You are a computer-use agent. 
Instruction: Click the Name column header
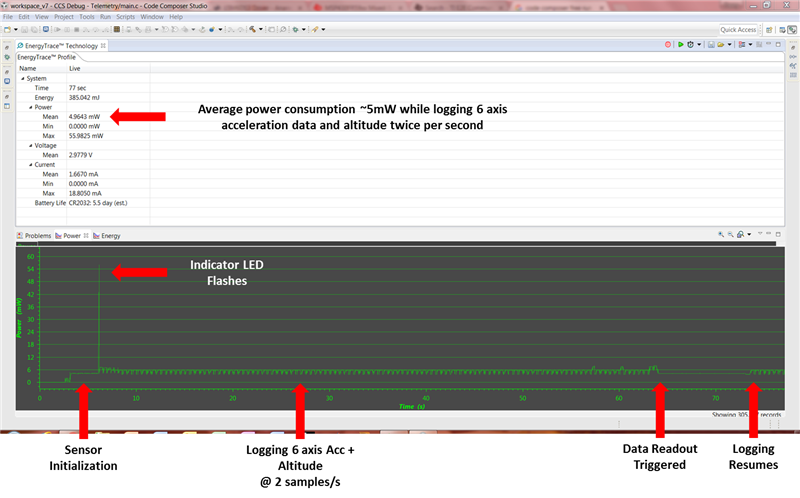41,68
